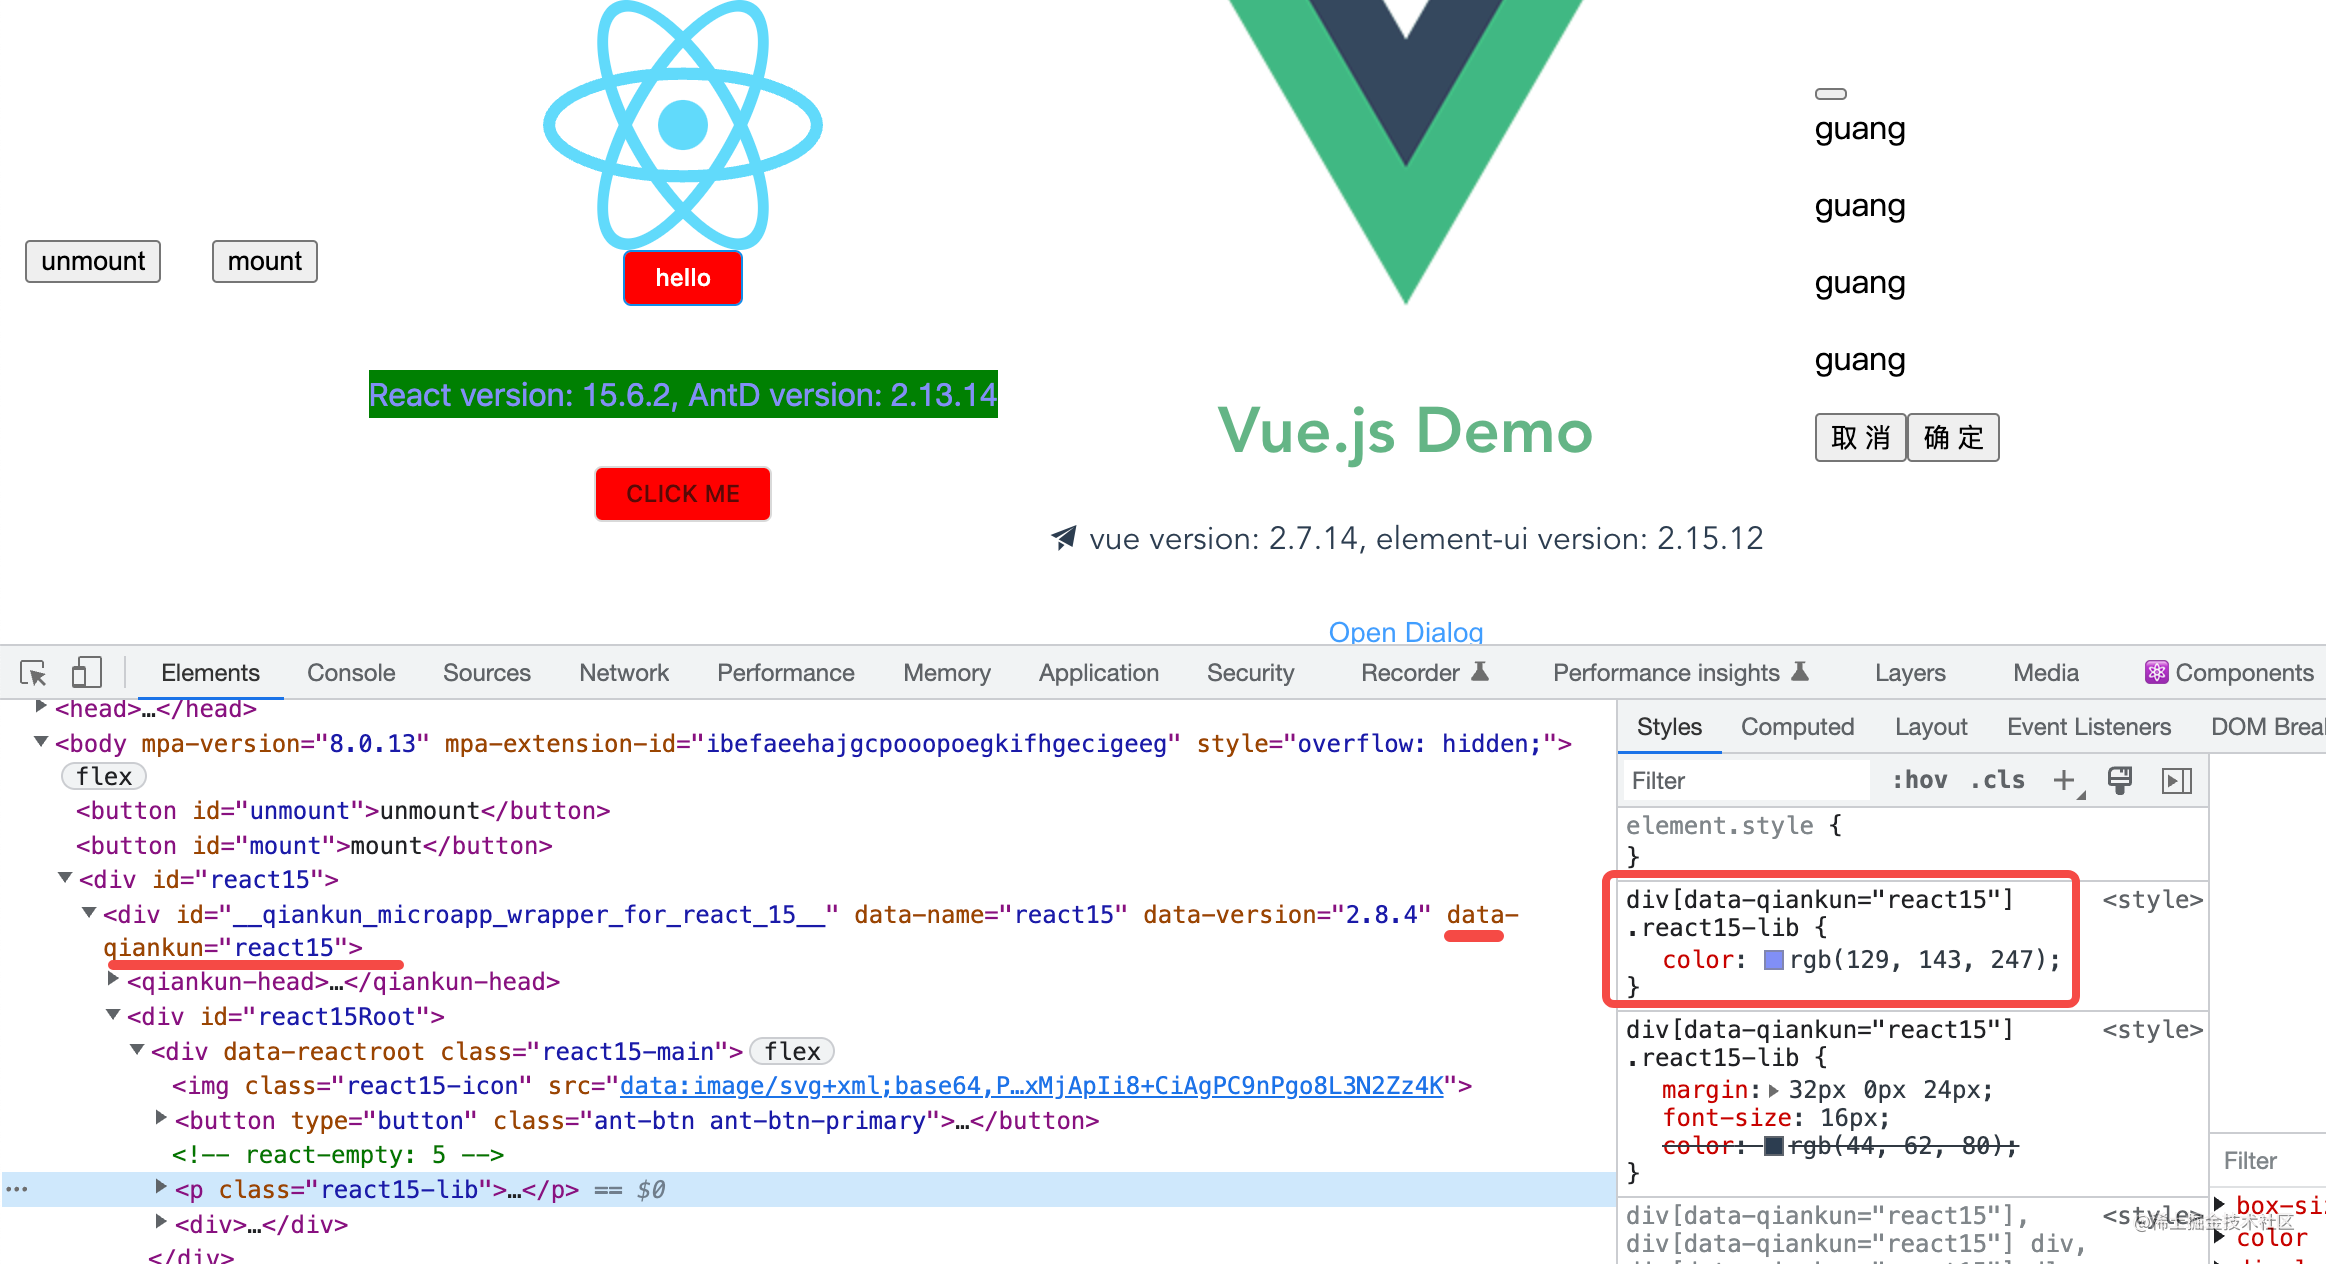Expand the p react15-lib node
Image resolution: width=2326 pixels, height=1264 pixels.
point(161,1188)
